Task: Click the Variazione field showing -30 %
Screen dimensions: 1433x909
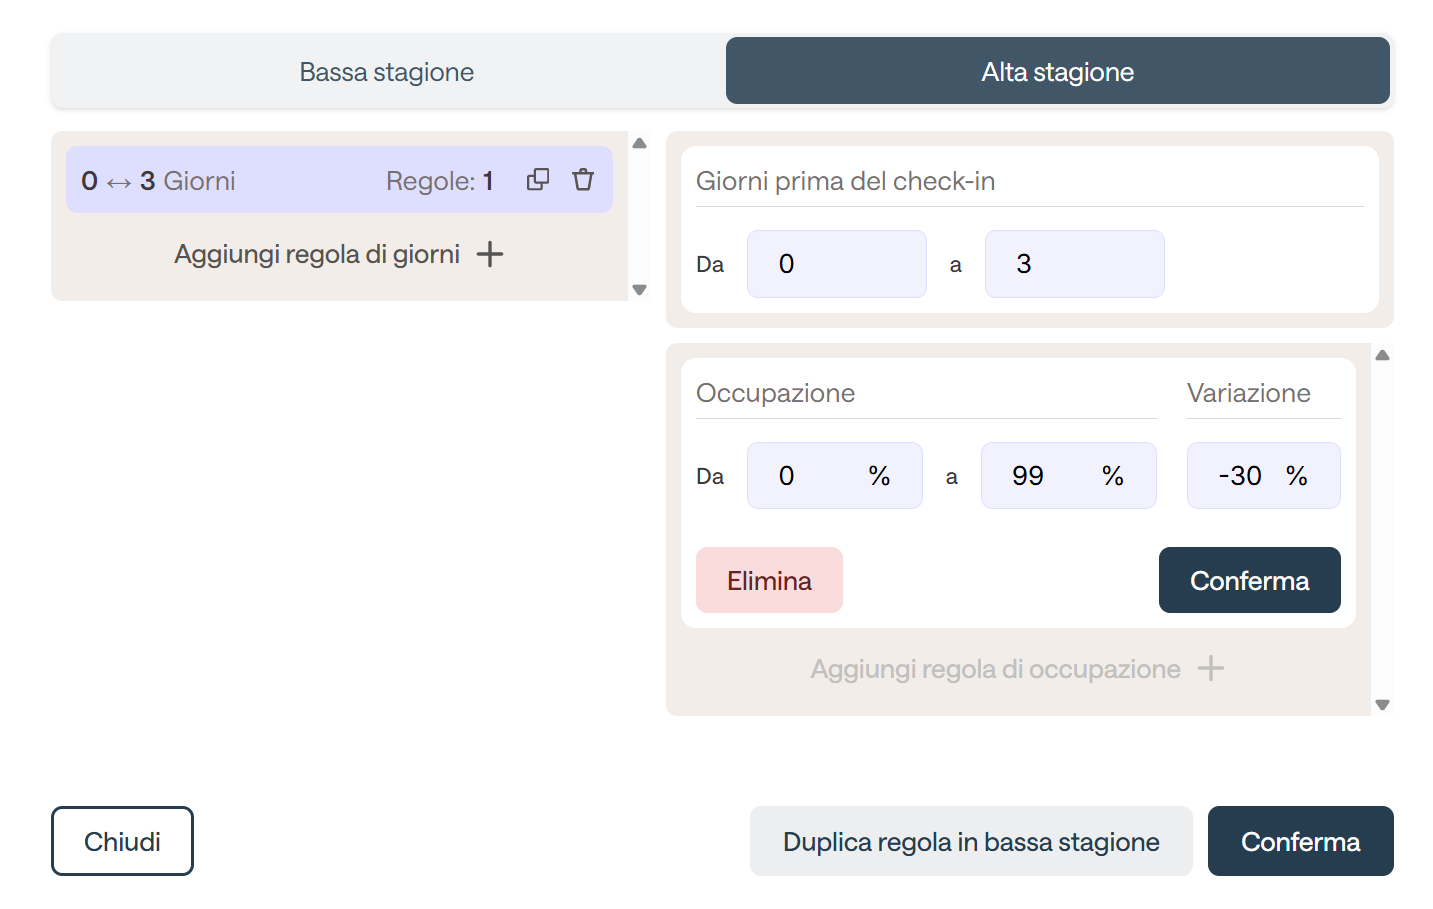Action: pos(1264,476)
